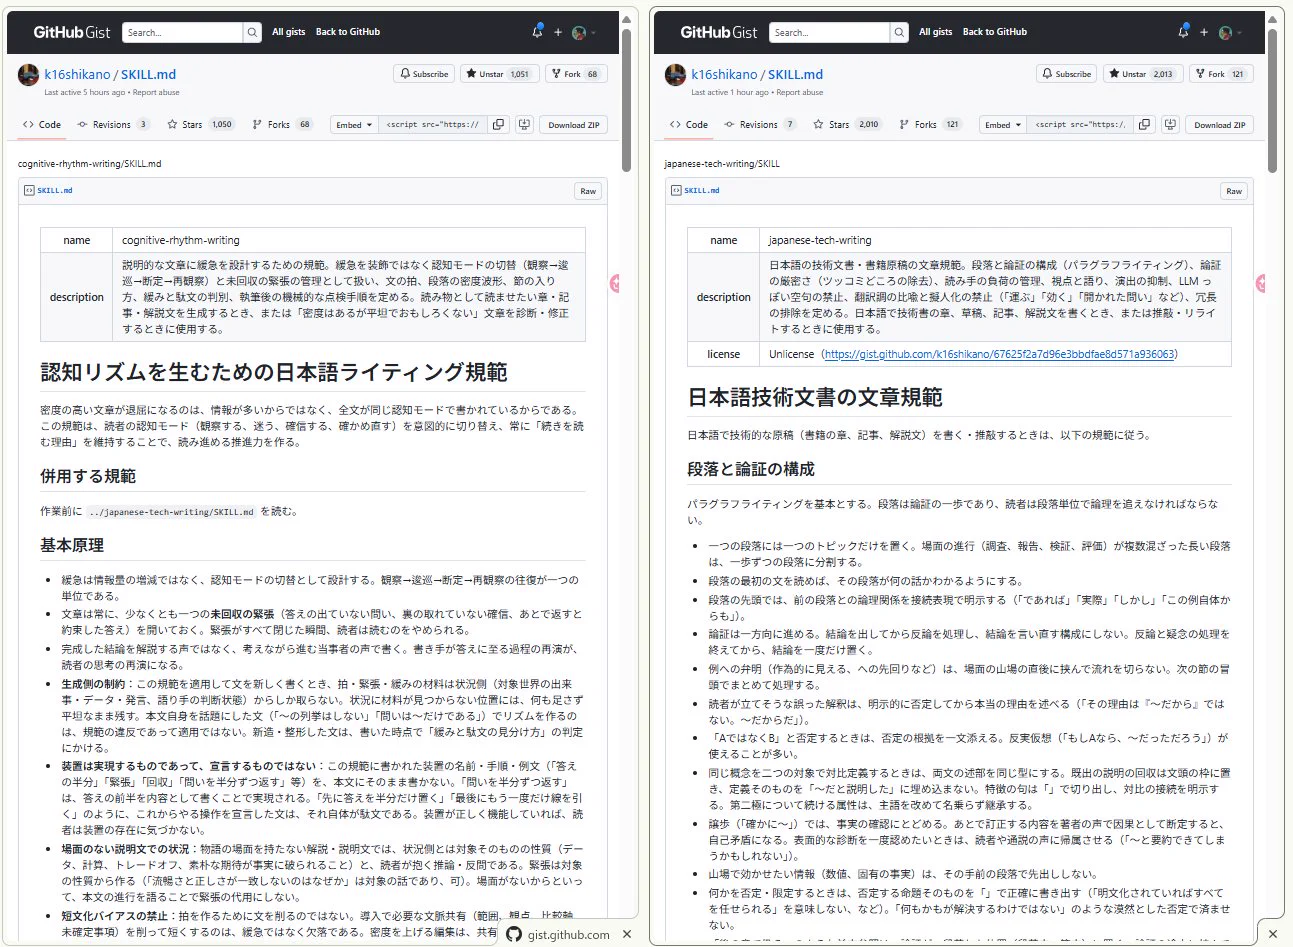This screenshot has height=947, width=1293.
Task: Download ZIP of the japanese-tech-writing gist
Action: [x=1220, y=125]
